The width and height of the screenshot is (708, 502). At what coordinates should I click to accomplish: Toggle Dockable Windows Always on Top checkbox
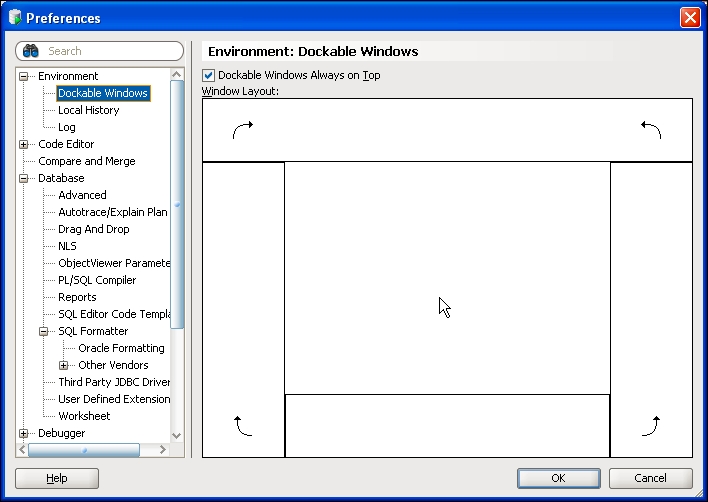point(208,75)
